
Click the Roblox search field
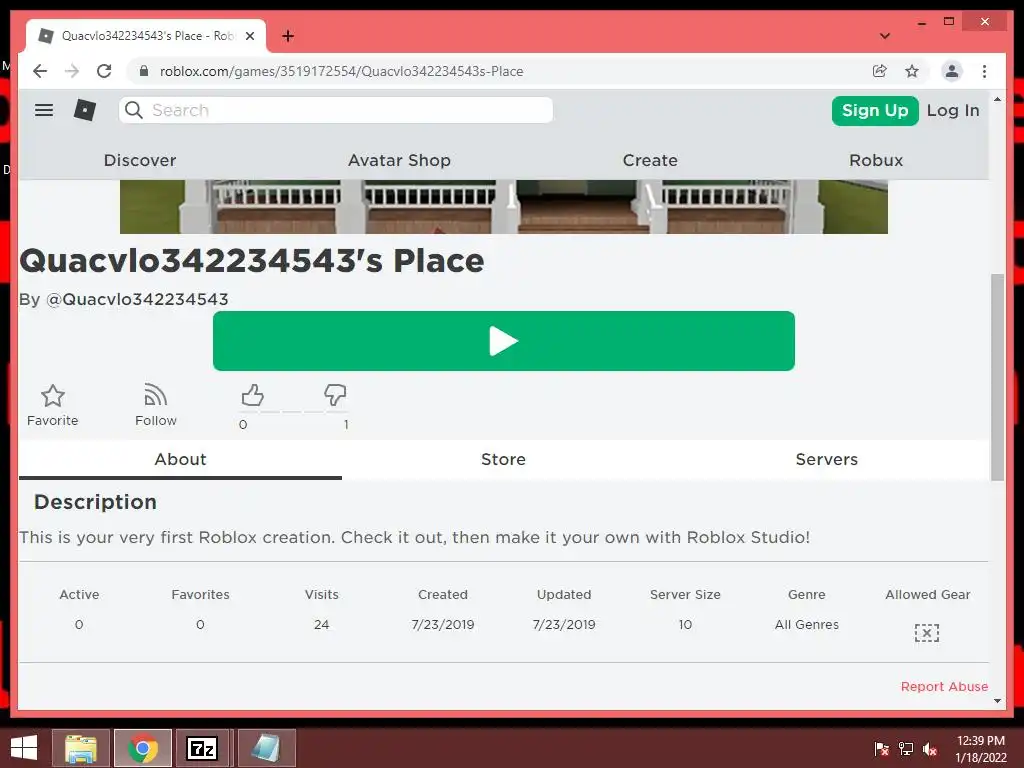coord(336,110)
